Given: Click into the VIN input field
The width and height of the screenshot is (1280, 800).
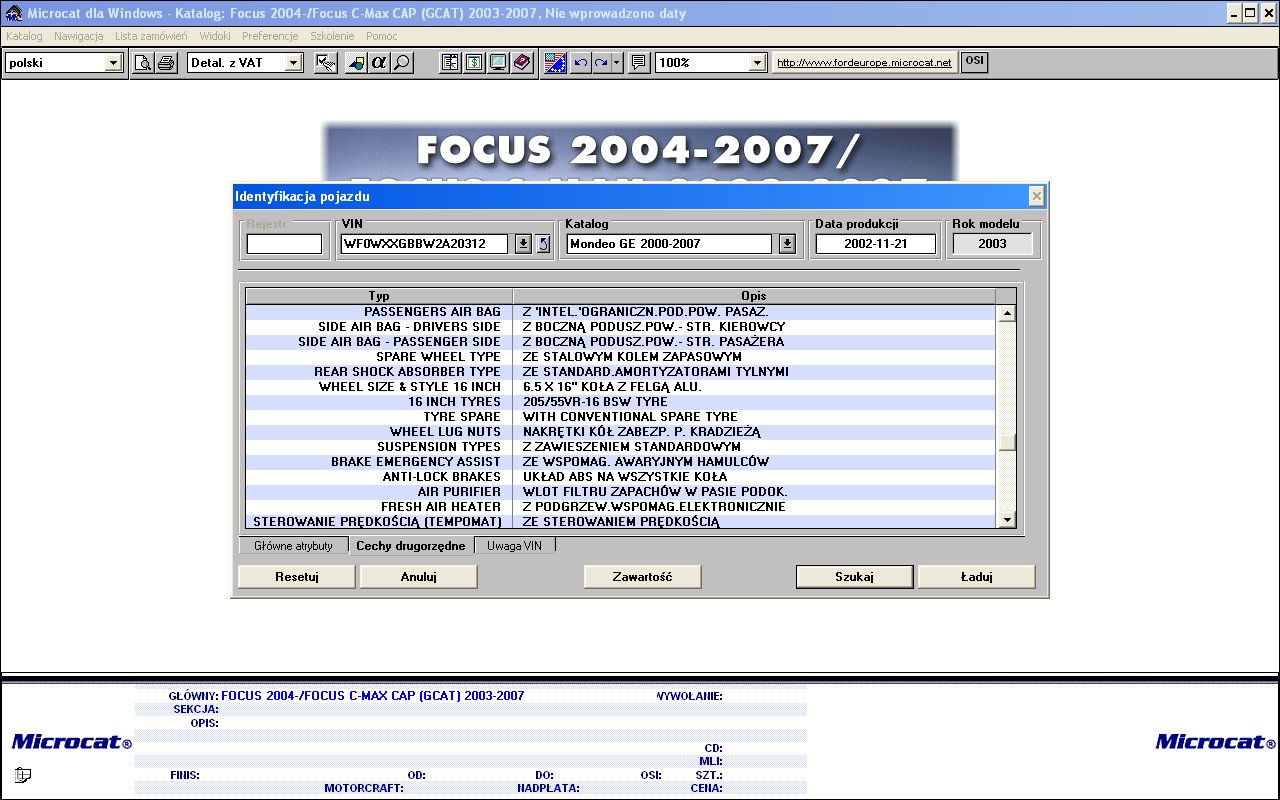Looking at the screenshot, I should click(x=424, y=244).
